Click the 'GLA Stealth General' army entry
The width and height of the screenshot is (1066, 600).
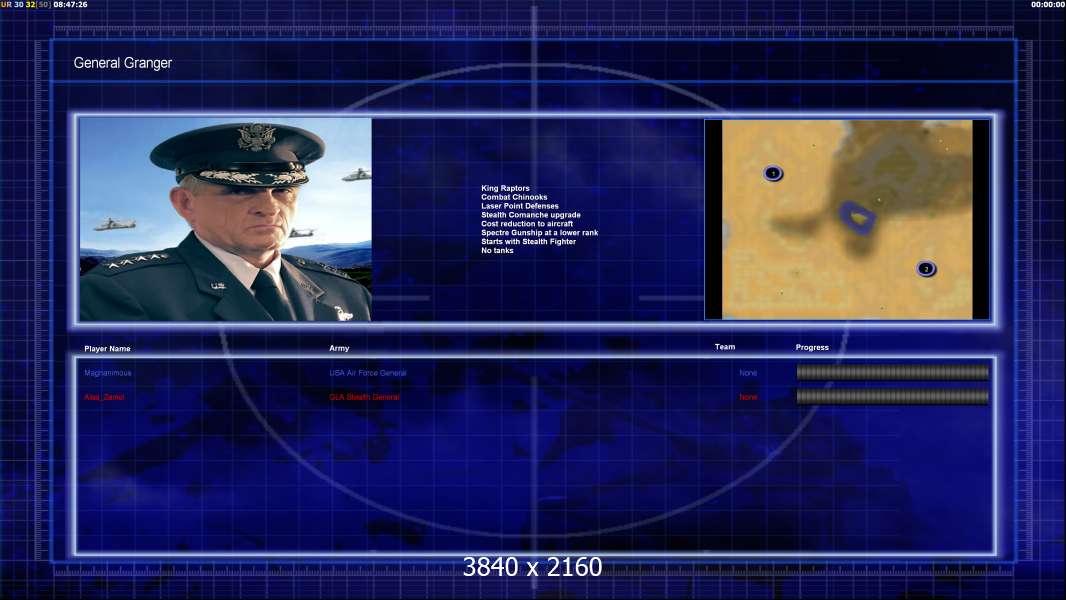[364, 397]
